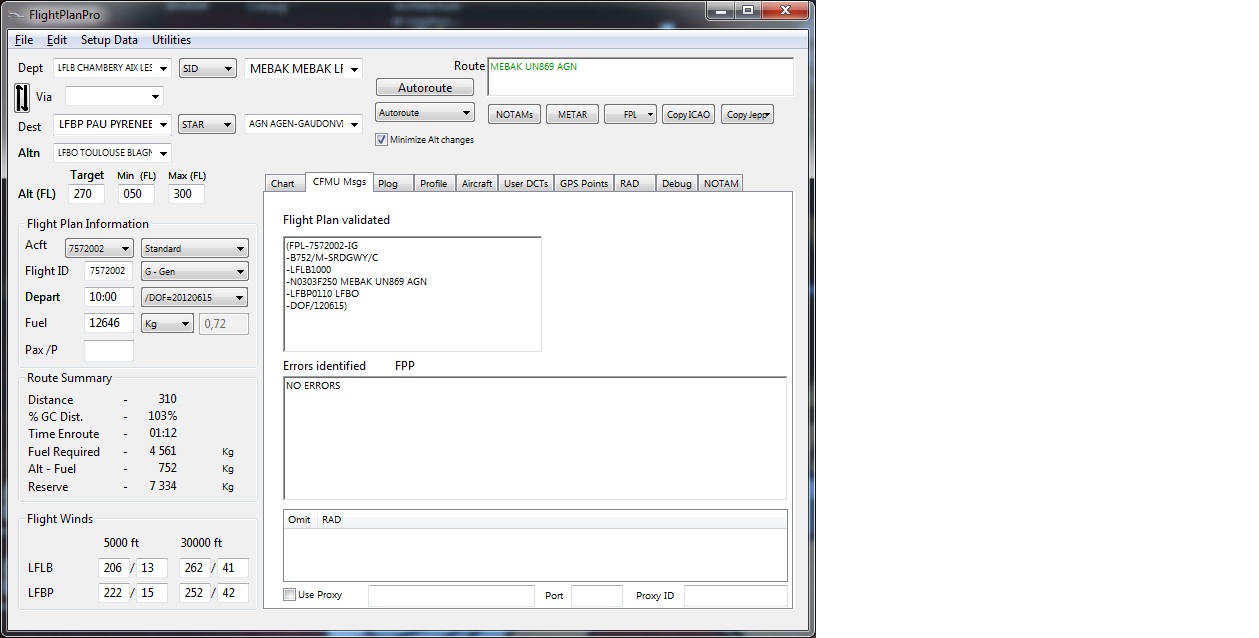Click the Fuel Required value 4 561
The width and height of the screenshot is (1259, 638).
pyautogui.click(x=163, y=452)
